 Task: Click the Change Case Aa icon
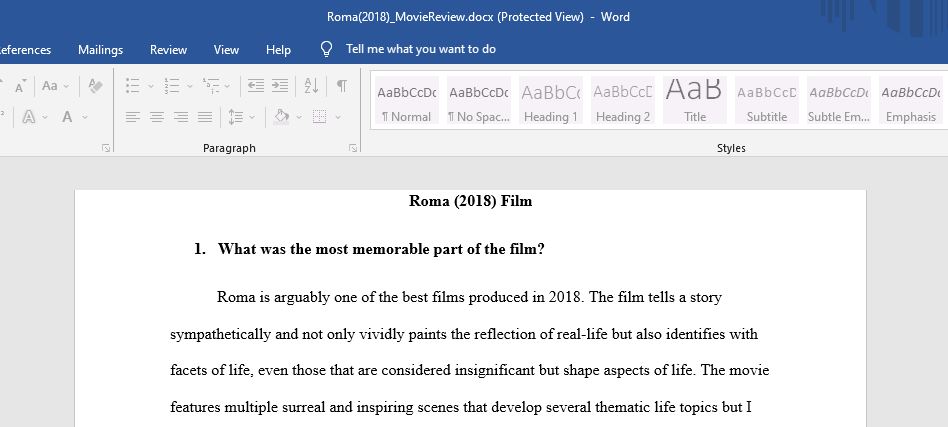click(x=50, y=86)
